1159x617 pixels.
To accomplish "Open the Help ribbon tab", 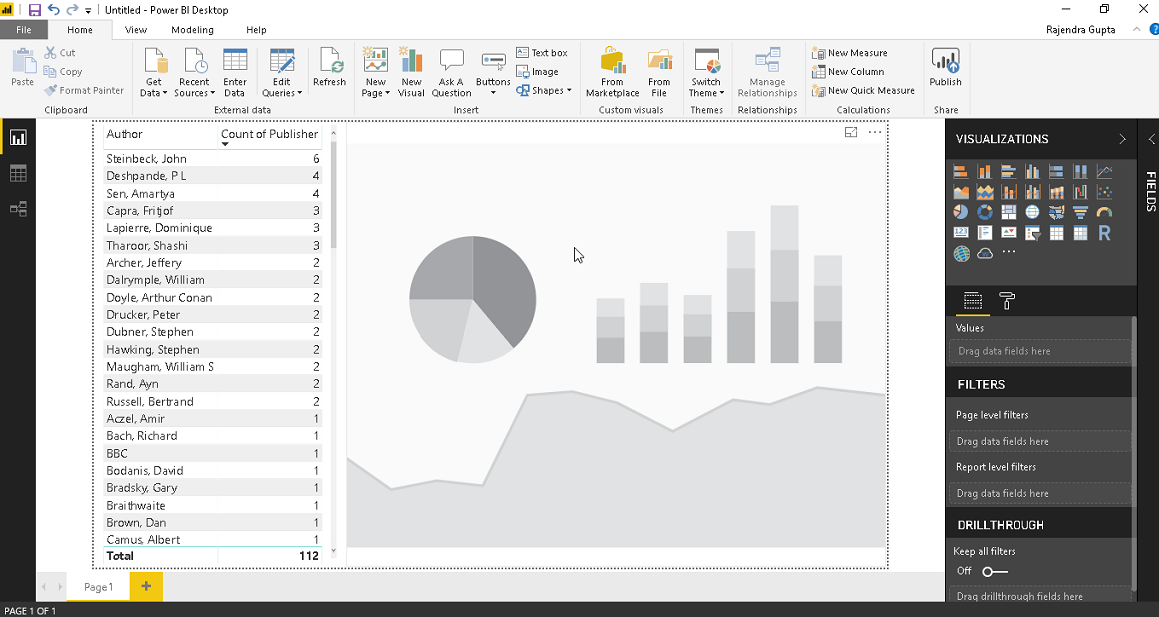I will [x=256, y=30].
